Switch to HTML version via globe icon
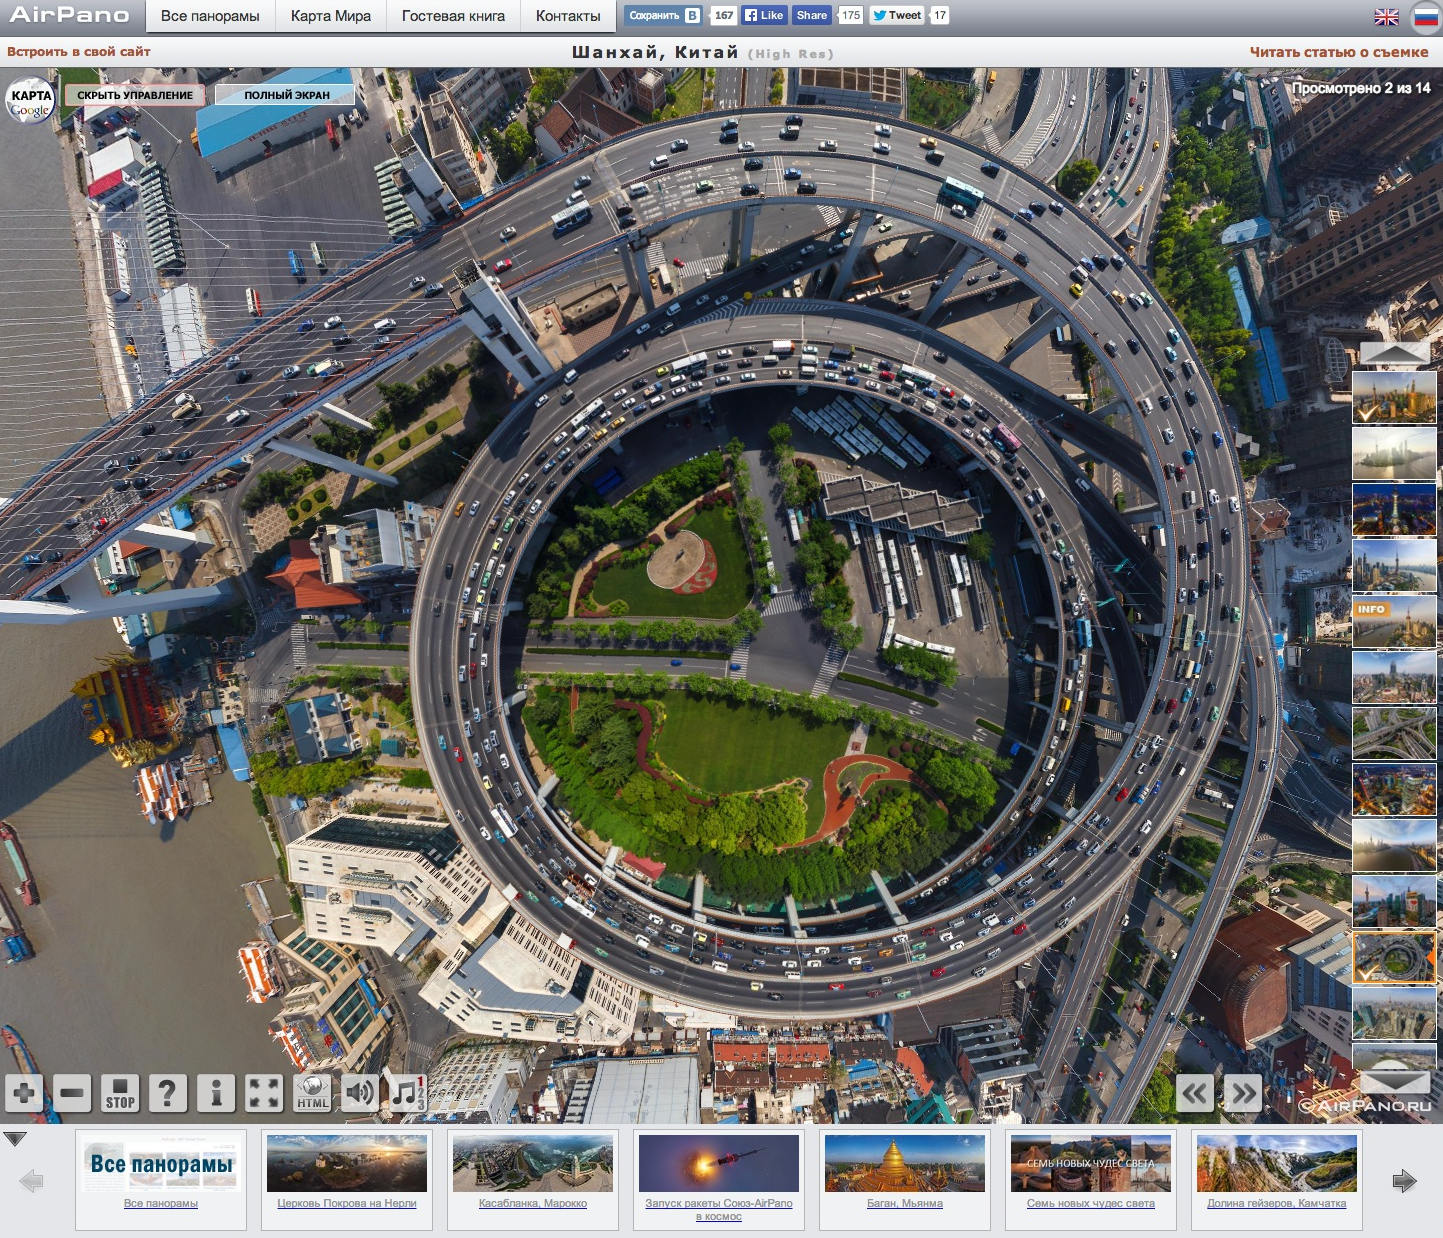The height and width of the screenshot is (1238, 1443). click(313, 1093)
